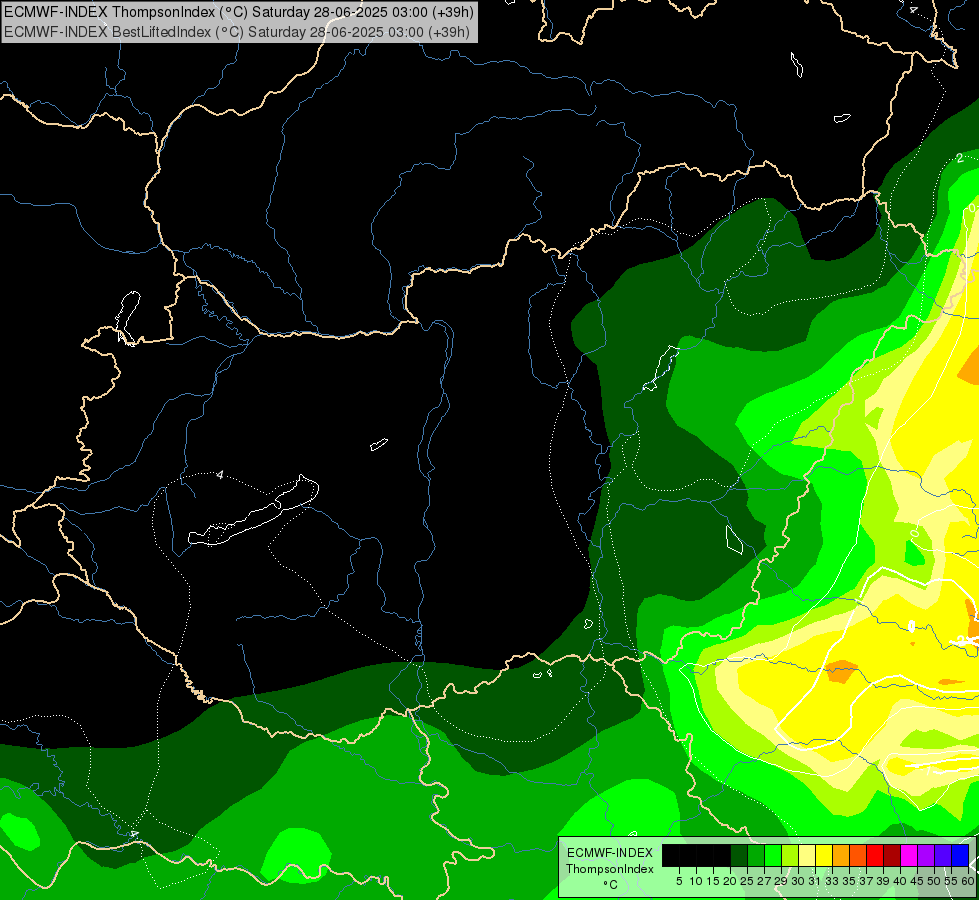Select the orange-red 35-37 legend swatch
The height and width of the screenshot is (900, 979).
(x=858, y=855)
